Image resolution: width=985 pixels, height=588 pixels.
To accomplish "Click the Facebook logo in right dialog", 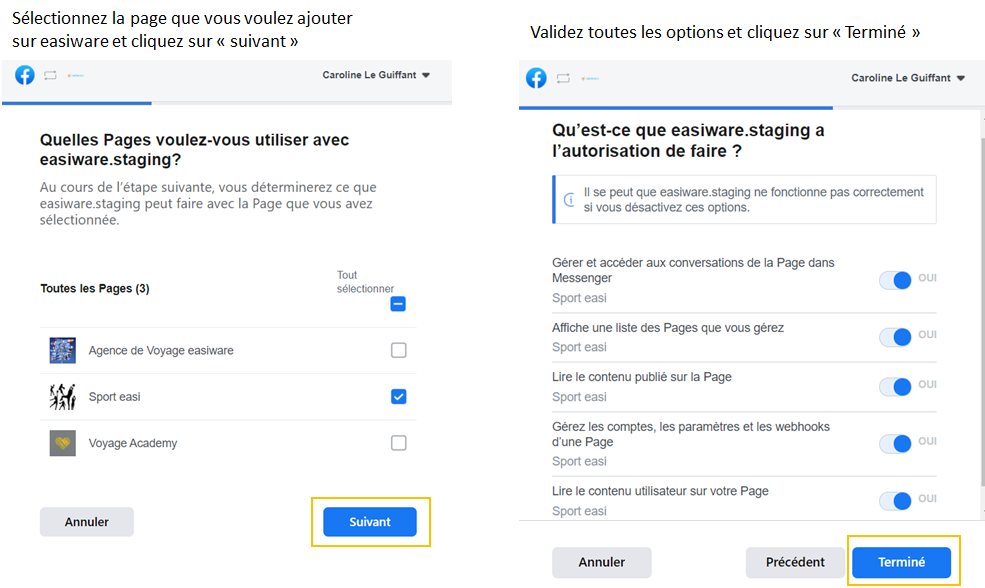I will pyautogui.click(x=537, y=78).
